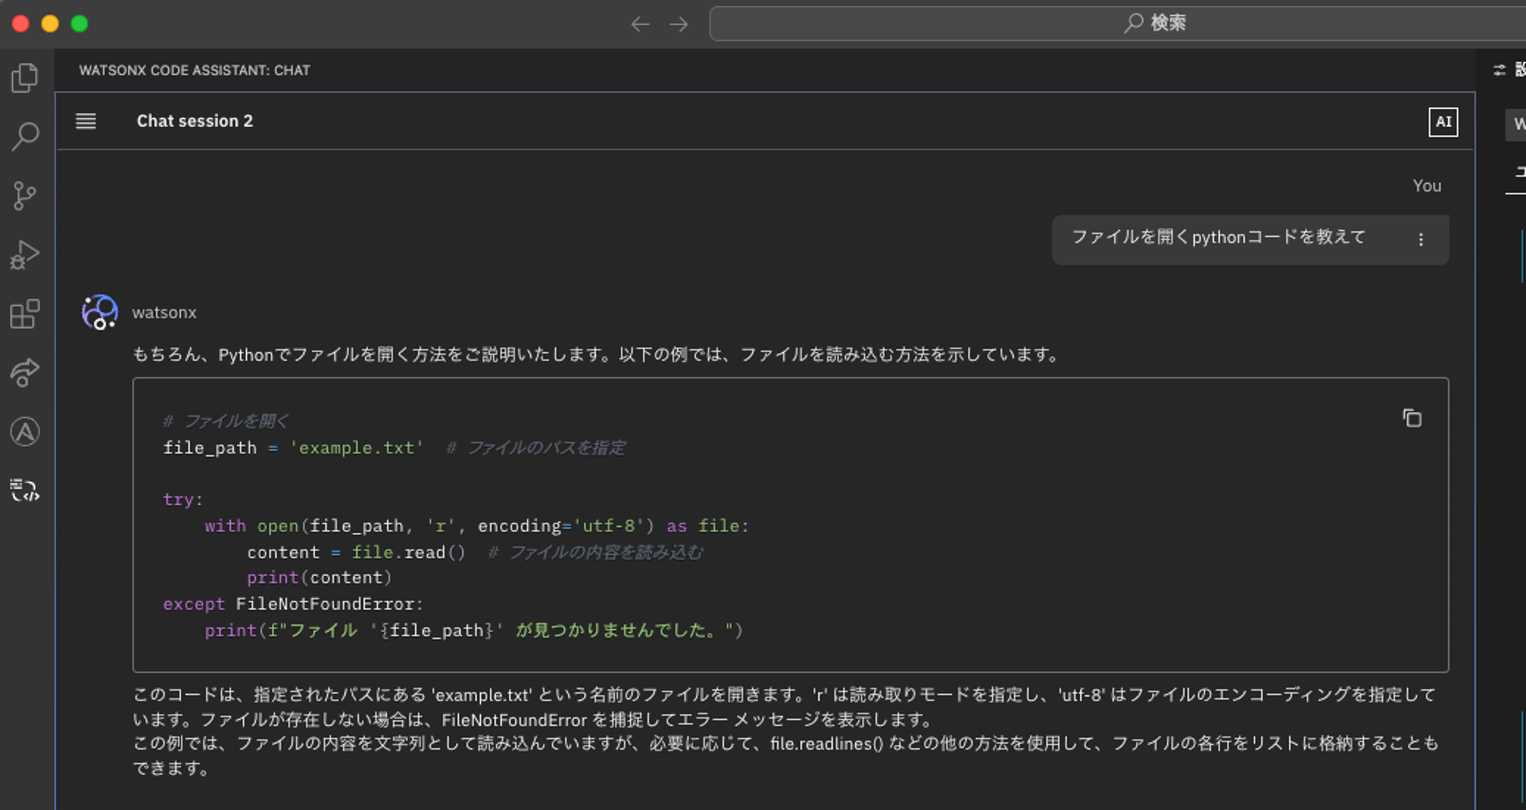Click the 検索 command center search box
The height and width of the screenshot is (810, 1526).
click(1118, 23)
